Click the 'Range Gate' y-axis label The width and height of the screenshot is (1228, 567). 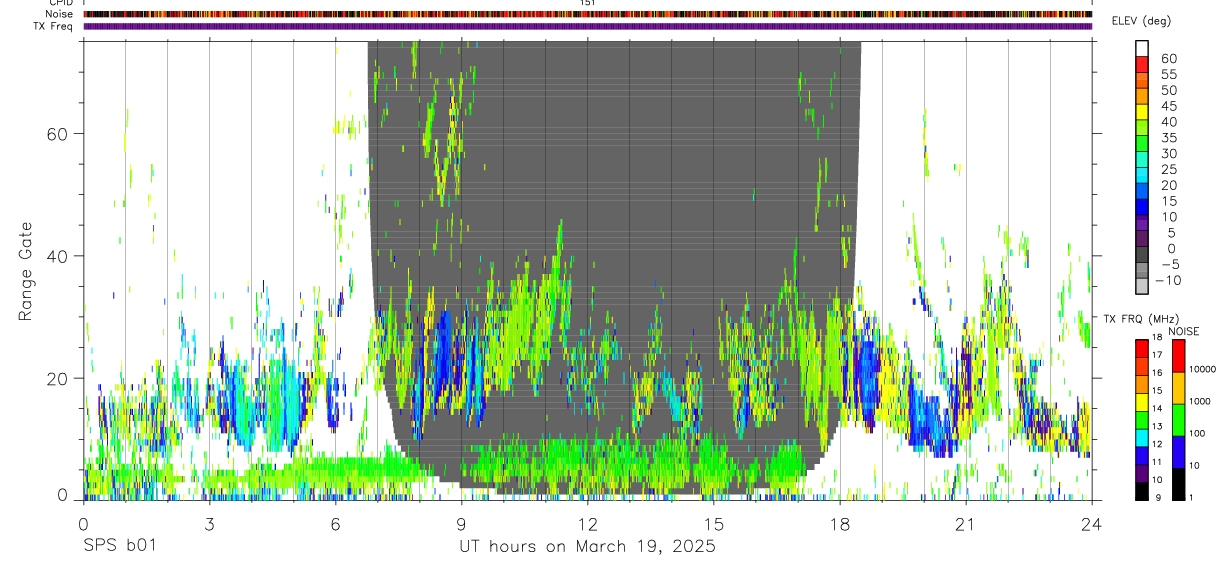[x=26, y=273]
